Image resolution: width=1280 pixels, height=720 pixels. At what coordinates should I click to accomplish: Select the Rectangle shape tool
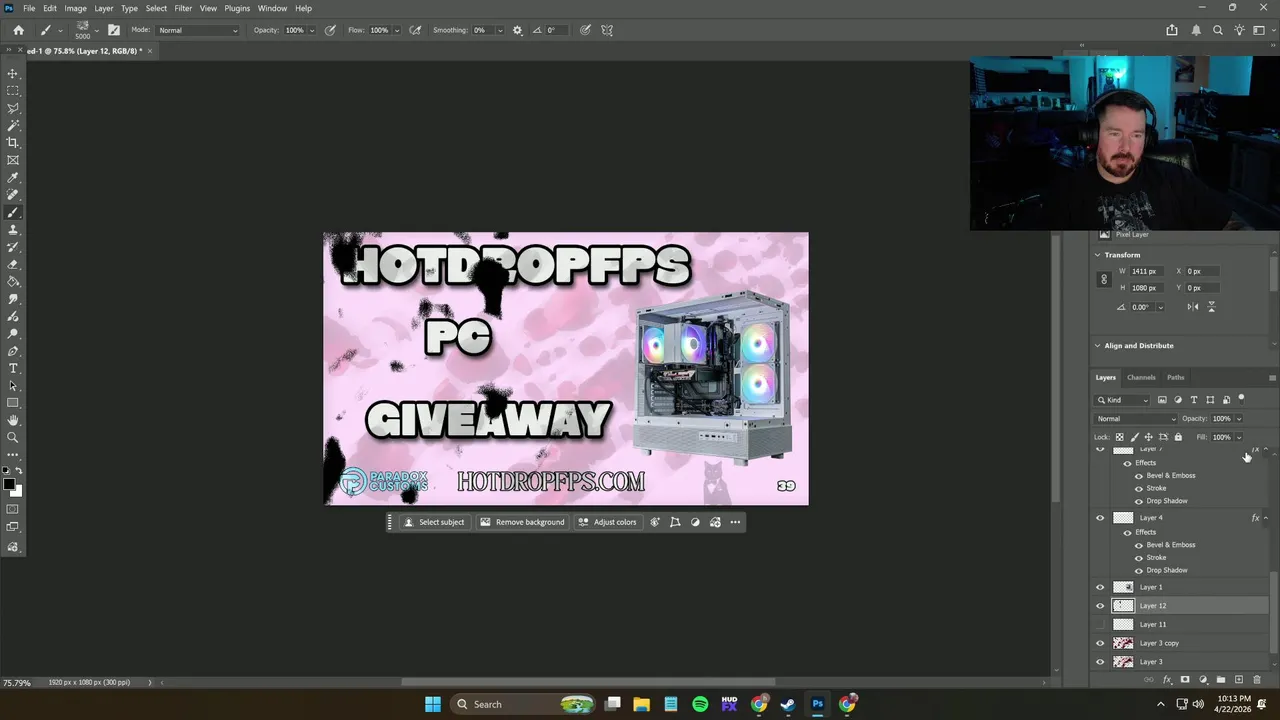(13, 403)
